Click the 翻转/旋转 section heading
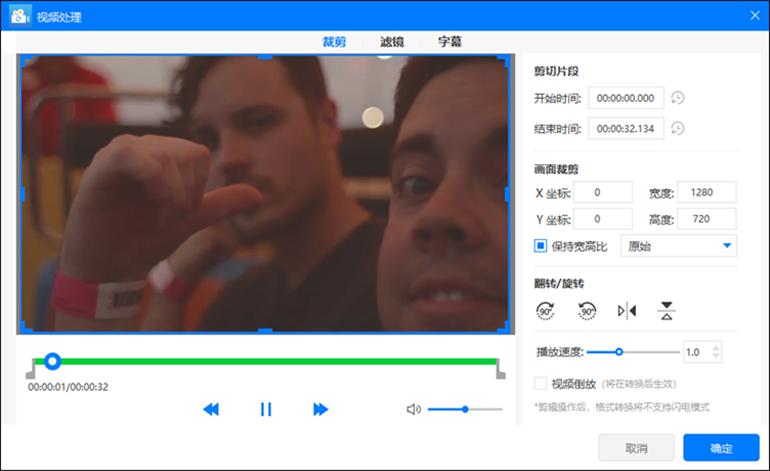770x471 pixels. [559, 283]
